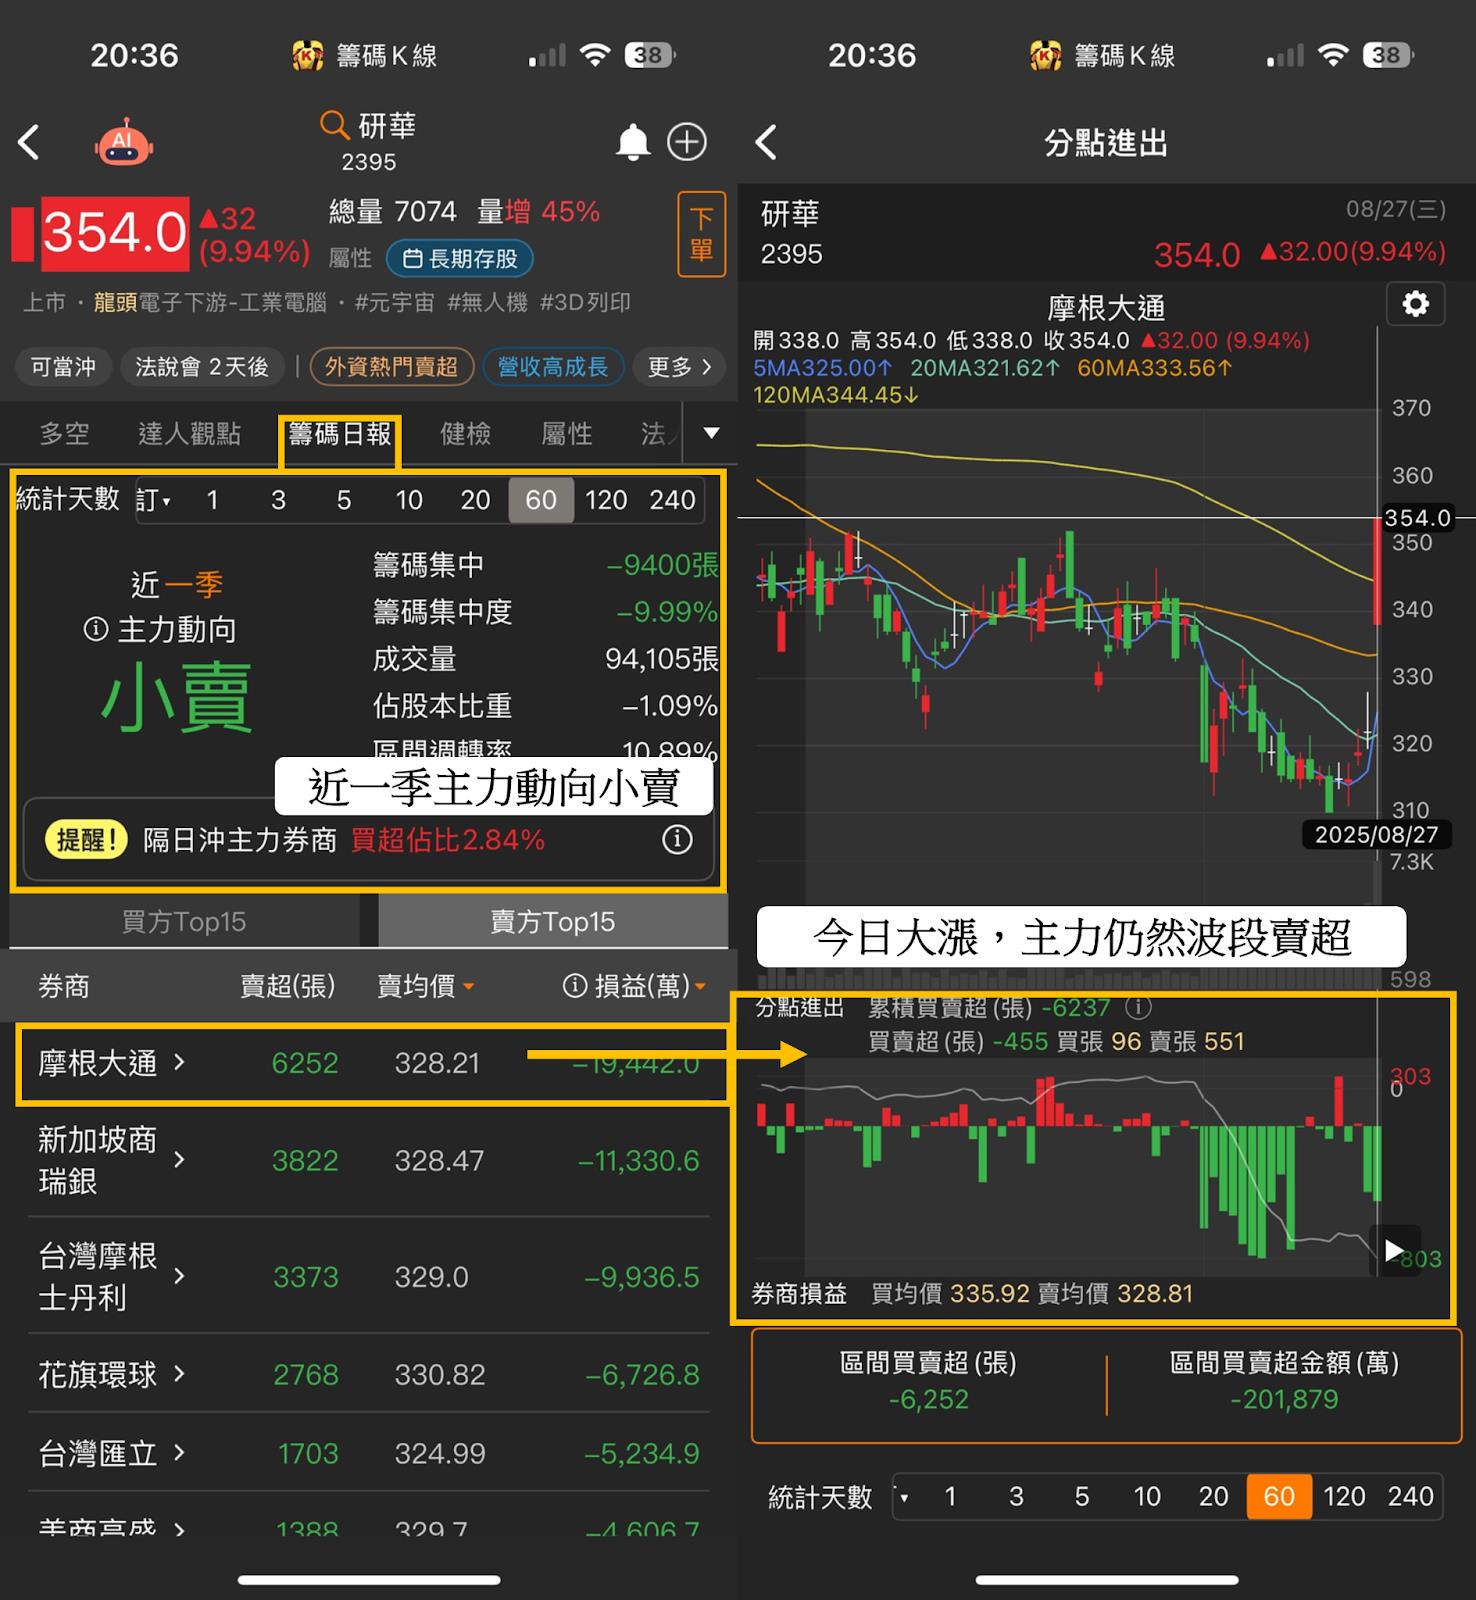Select the 可當沖 tag
1476x1600 pixels.
63,367
